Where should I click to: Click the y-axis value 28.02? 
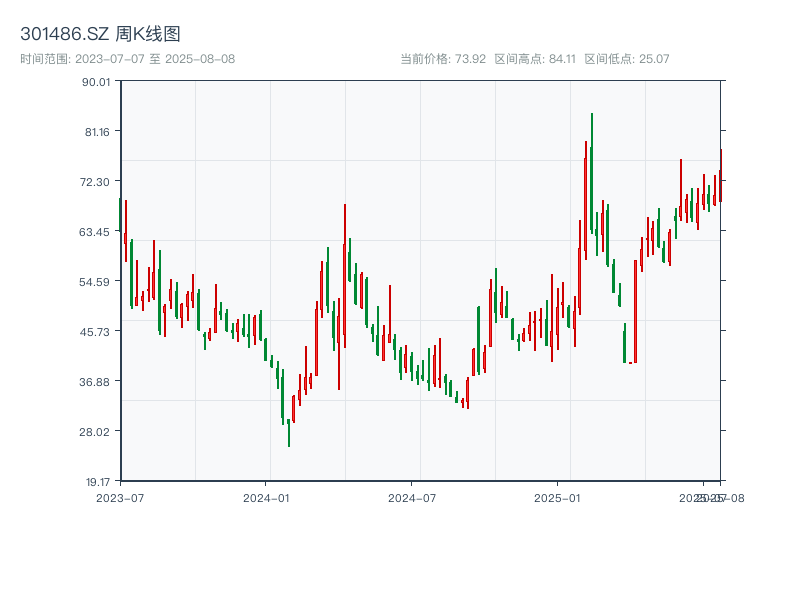pyautogui.click(x=94, y=432)
